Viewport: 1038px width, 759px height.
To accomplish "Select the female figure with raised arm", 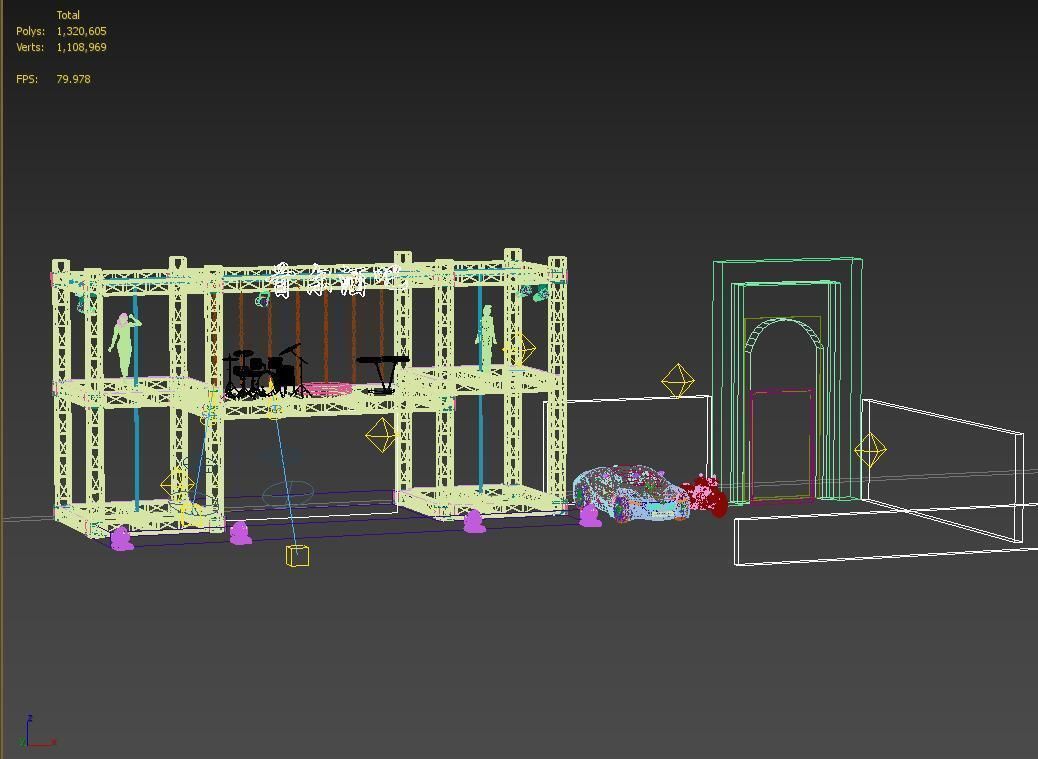I will point(124,345).
